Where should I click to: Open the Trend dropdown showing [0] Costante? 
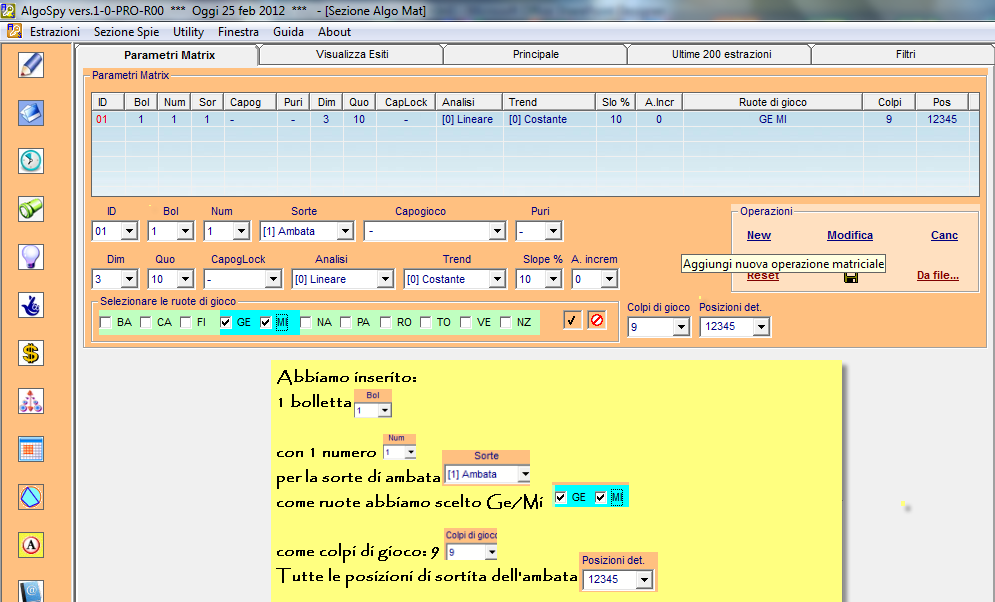(x=498, y=279)
